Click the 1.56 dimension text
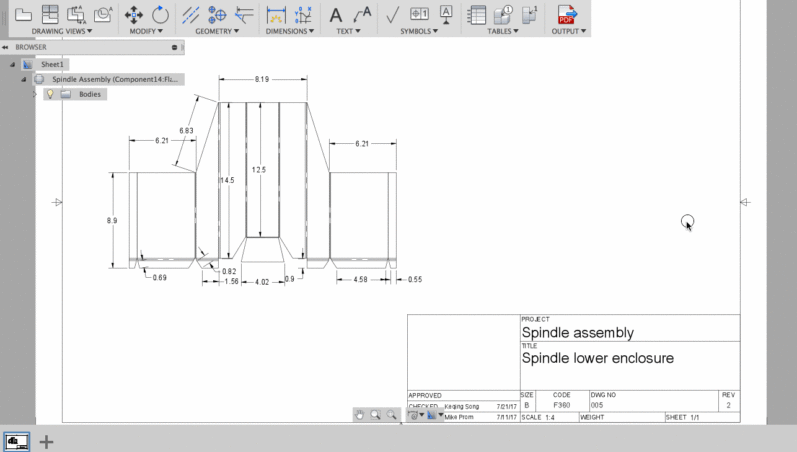The image size is (797, 452). (231, 281)
